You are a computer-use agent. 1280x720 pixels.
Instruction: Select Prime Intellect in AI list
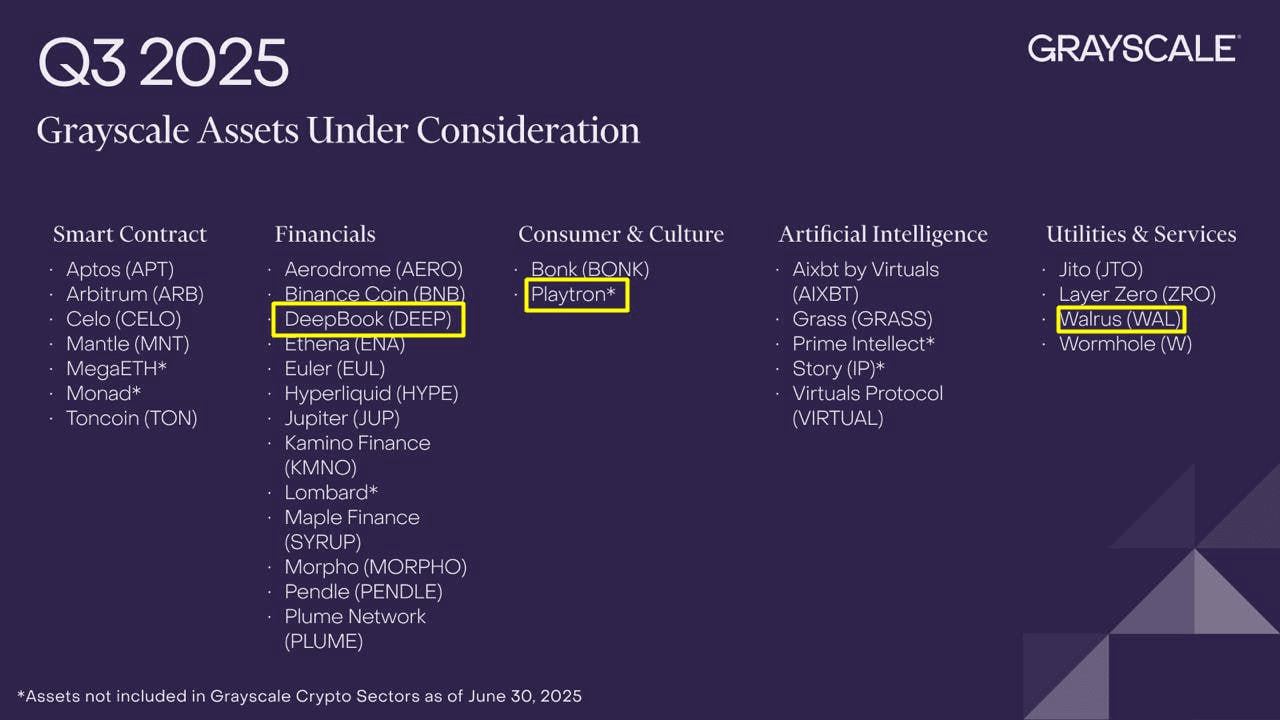(864, 344)
